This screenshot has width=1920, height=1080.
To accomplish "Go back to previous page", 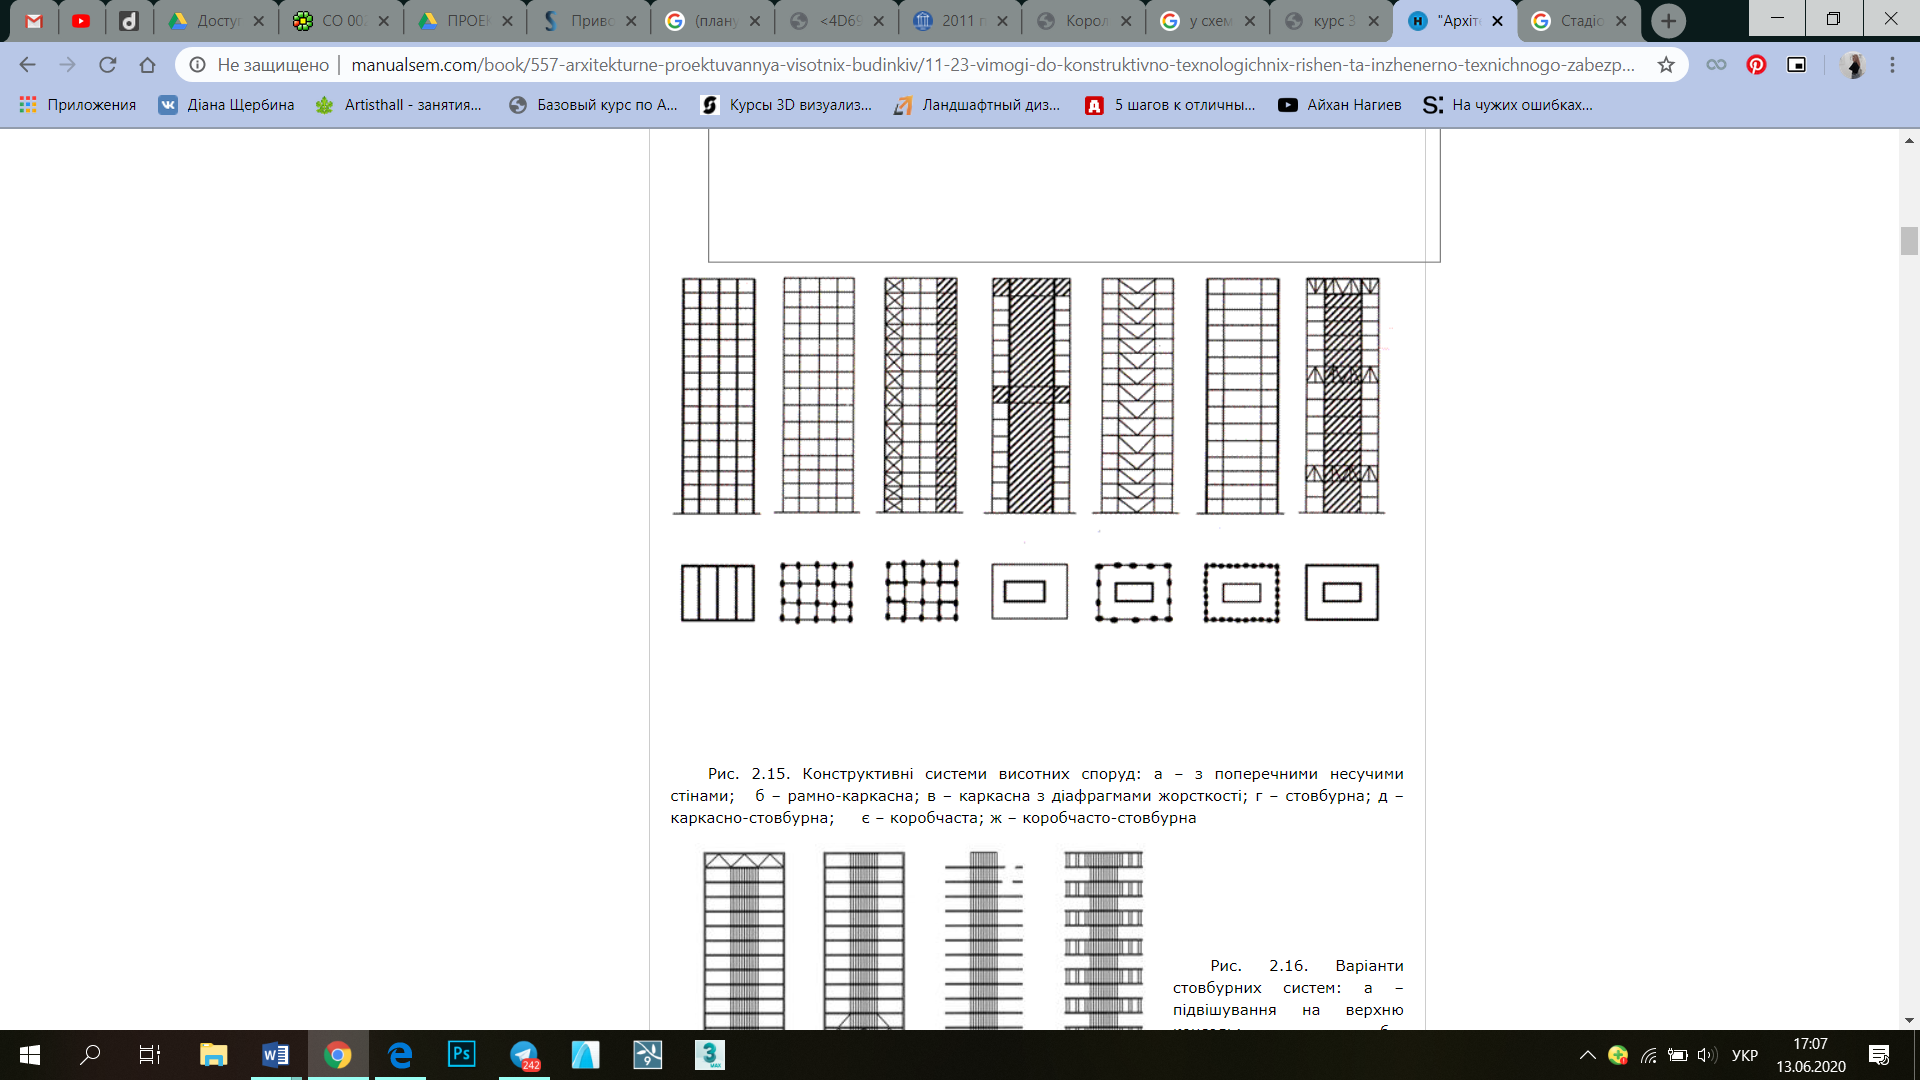I will [27, 65].
